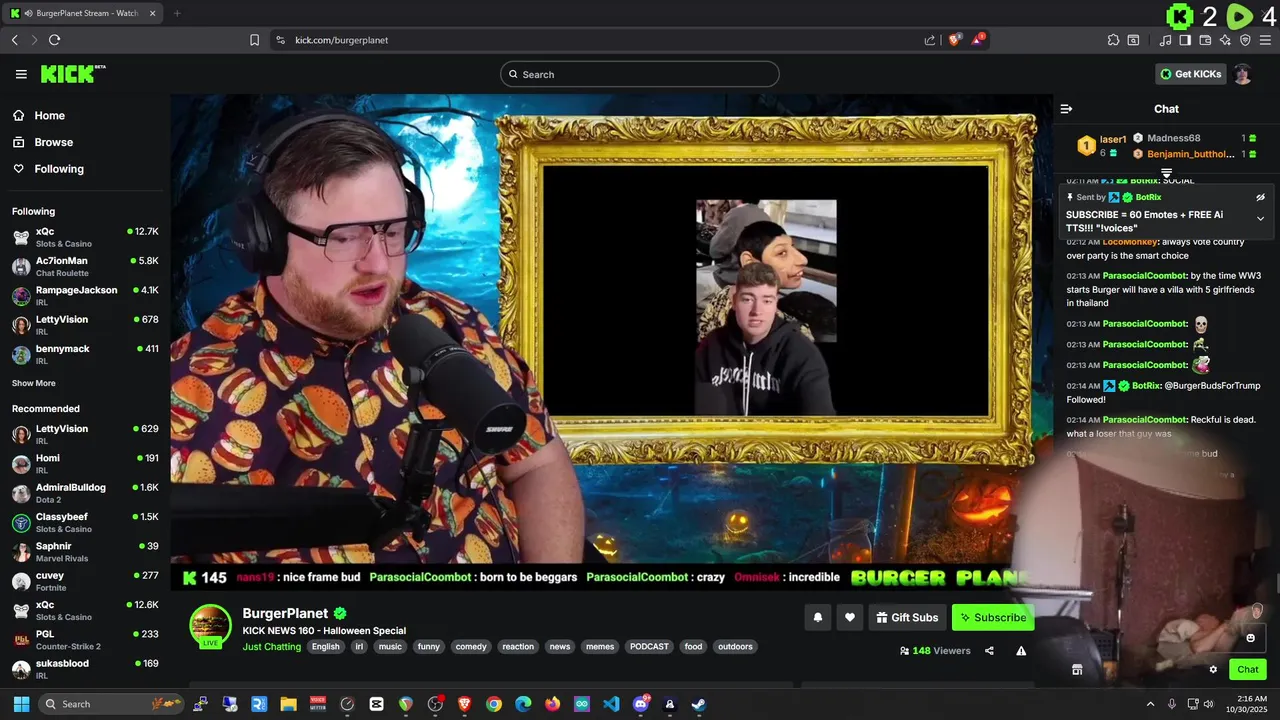1280x720 pixels.
Task: Report the stream with warning icon
Action: coord(1021,651)
